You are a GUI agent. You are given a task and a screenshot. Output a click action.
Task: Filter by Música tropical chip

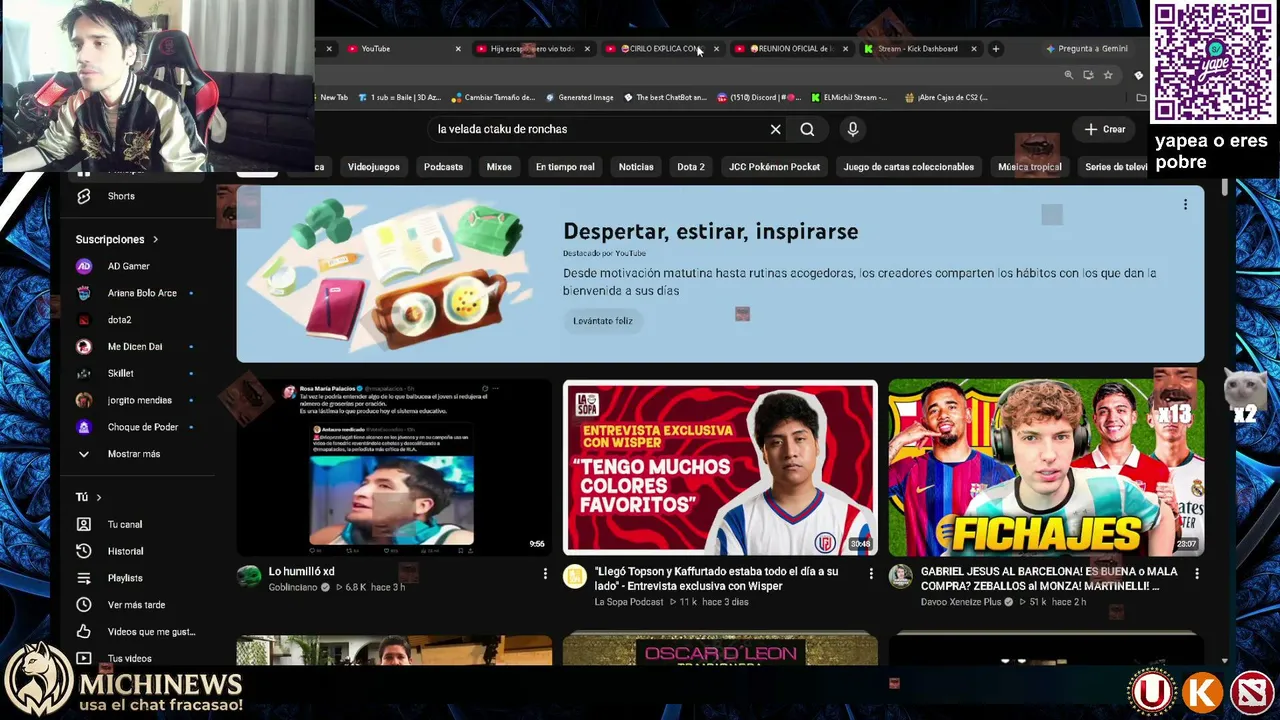(1030, 167)
